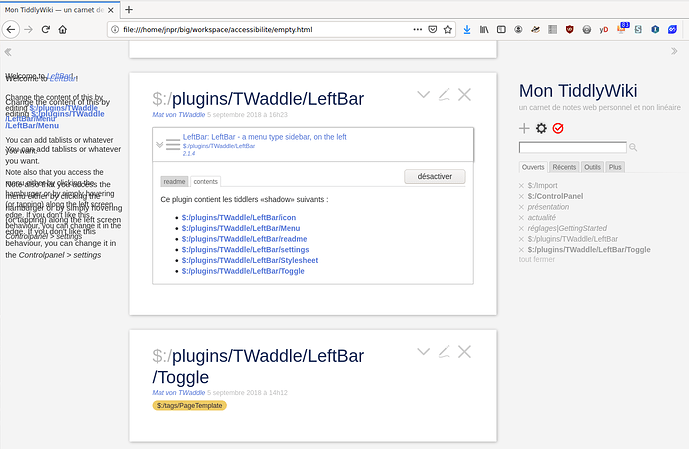
Task: Click the search magnifier icon
Action: (633, 147)
